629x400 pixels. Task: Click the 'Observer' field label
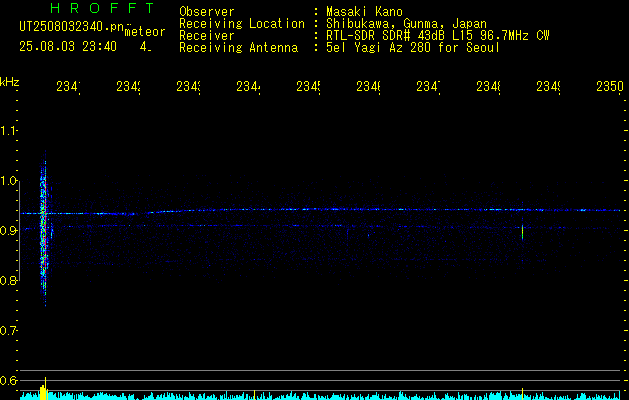coord(207,12)
